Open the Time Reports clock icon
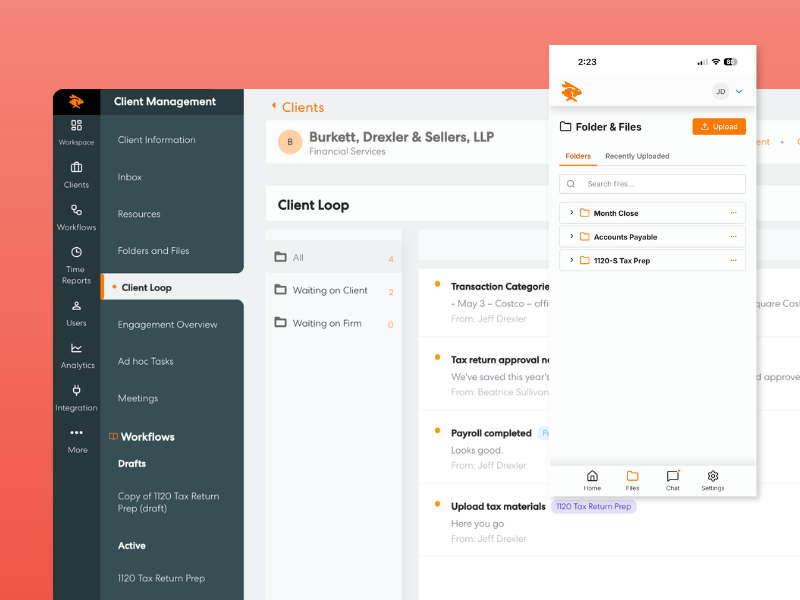Screen dimensions: 800x600 point(77,252)
